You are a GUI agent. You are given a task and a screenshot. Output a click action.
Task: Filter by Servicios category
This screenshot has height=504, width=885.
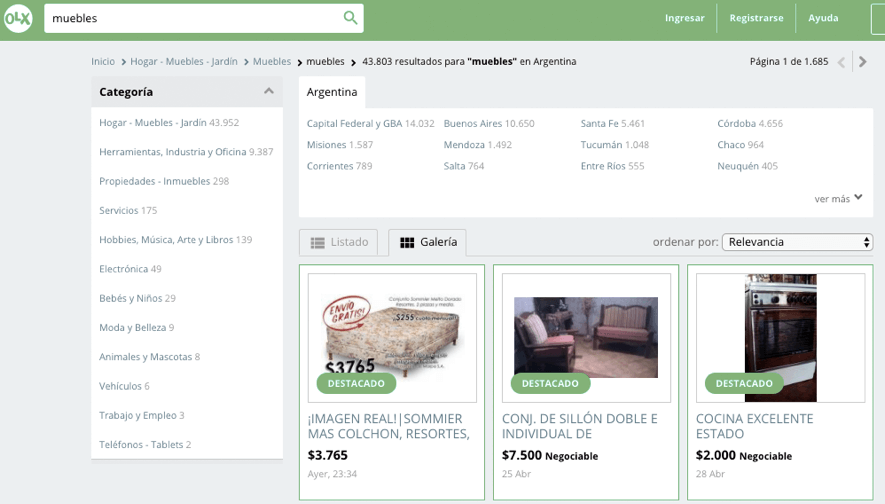click(128, 211)
